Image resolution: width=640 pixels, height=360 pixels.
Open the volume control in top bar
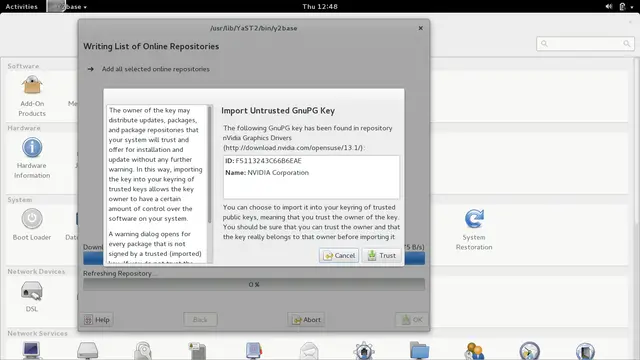[609, 7]
